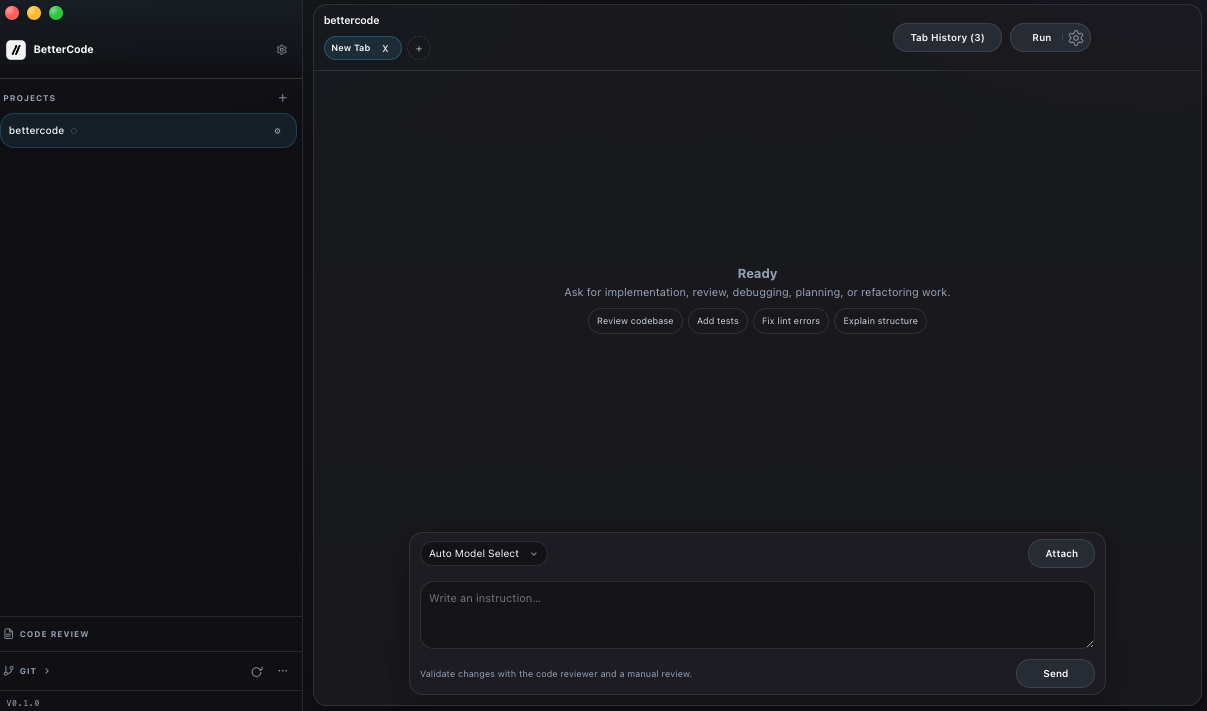Expand the GIT section chevron

pyautogui.click(x=46, y=671)
